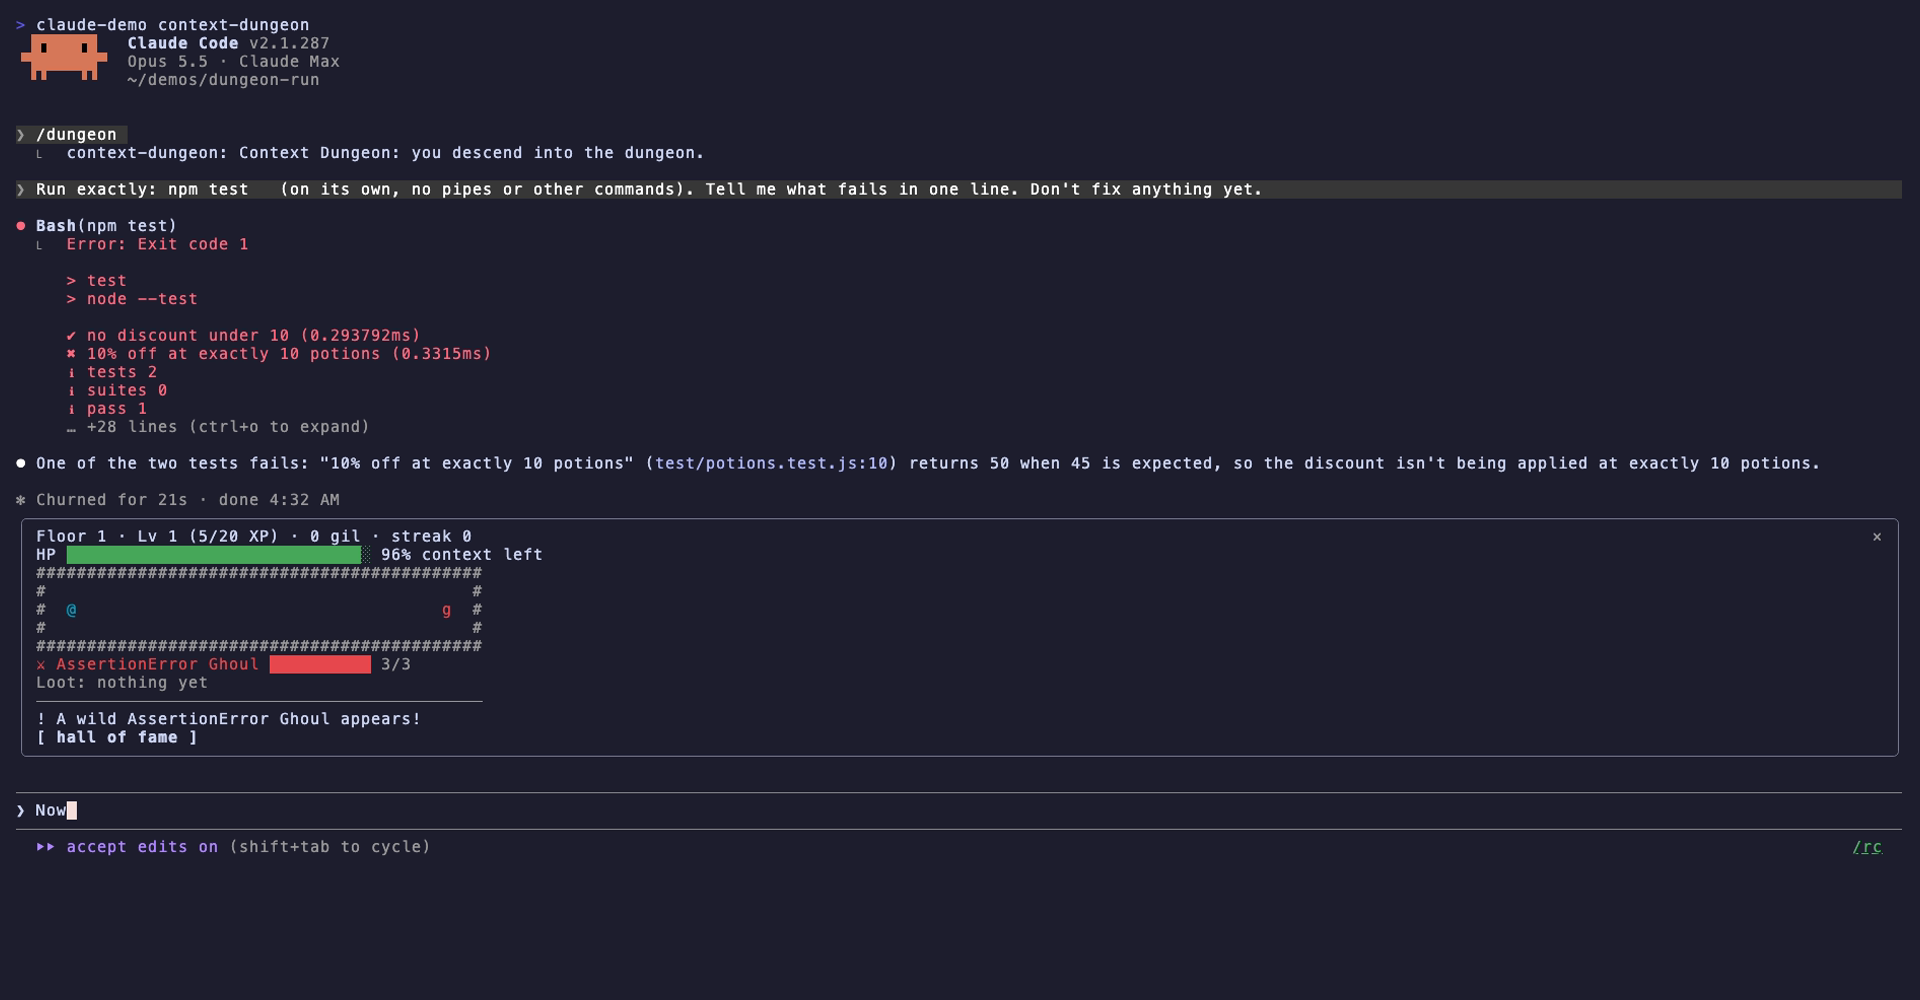This screenshot has width=1920, height=1000.
Task: Open the test/potions.test.js:10 file link
Action: [771, 463]
